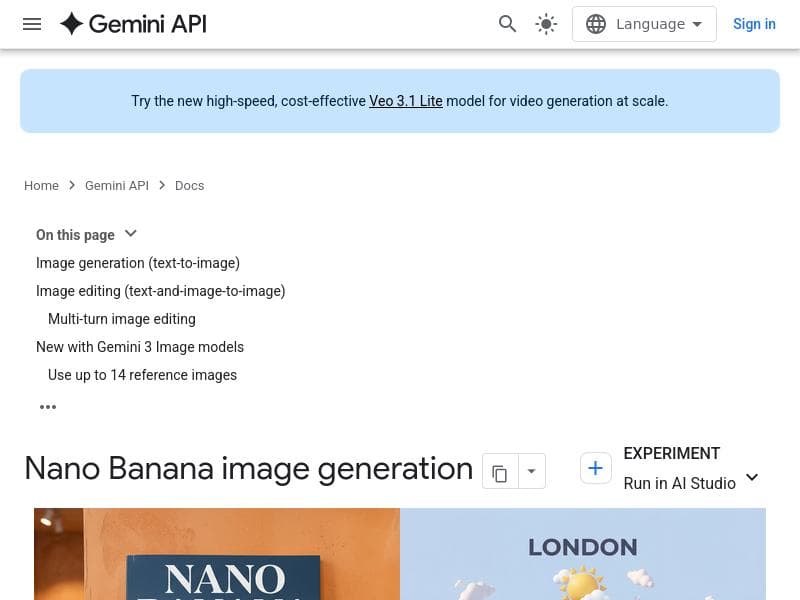
Task: Expand the Run in AI Studio chevron
Action: [x=752, y=478]
